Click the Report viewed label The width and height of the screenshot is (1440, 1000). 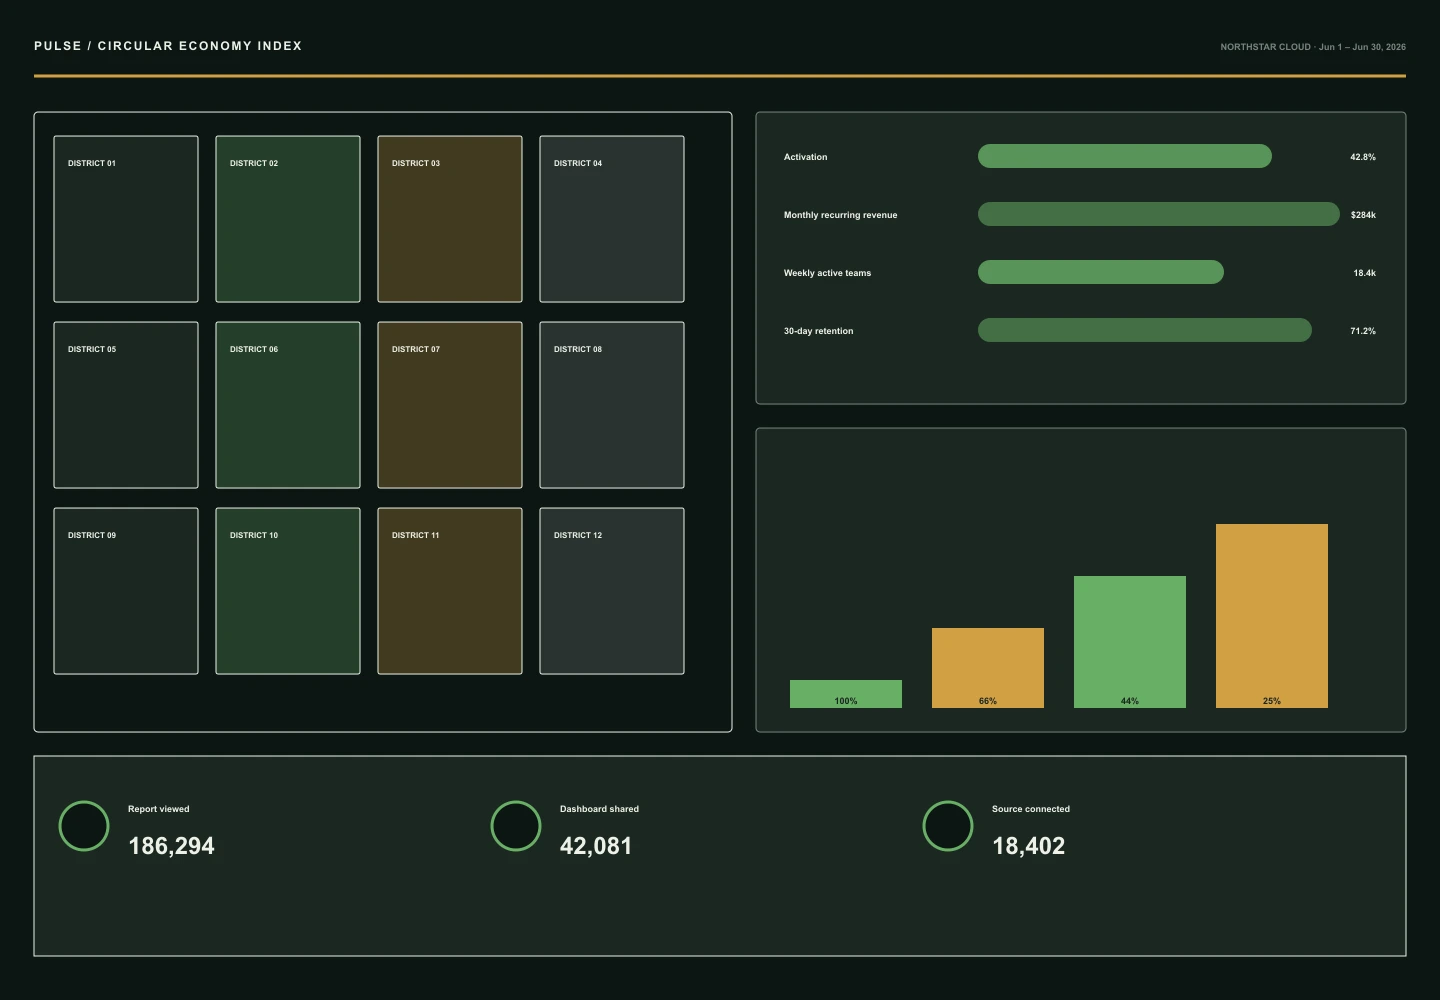pos(158,809)
